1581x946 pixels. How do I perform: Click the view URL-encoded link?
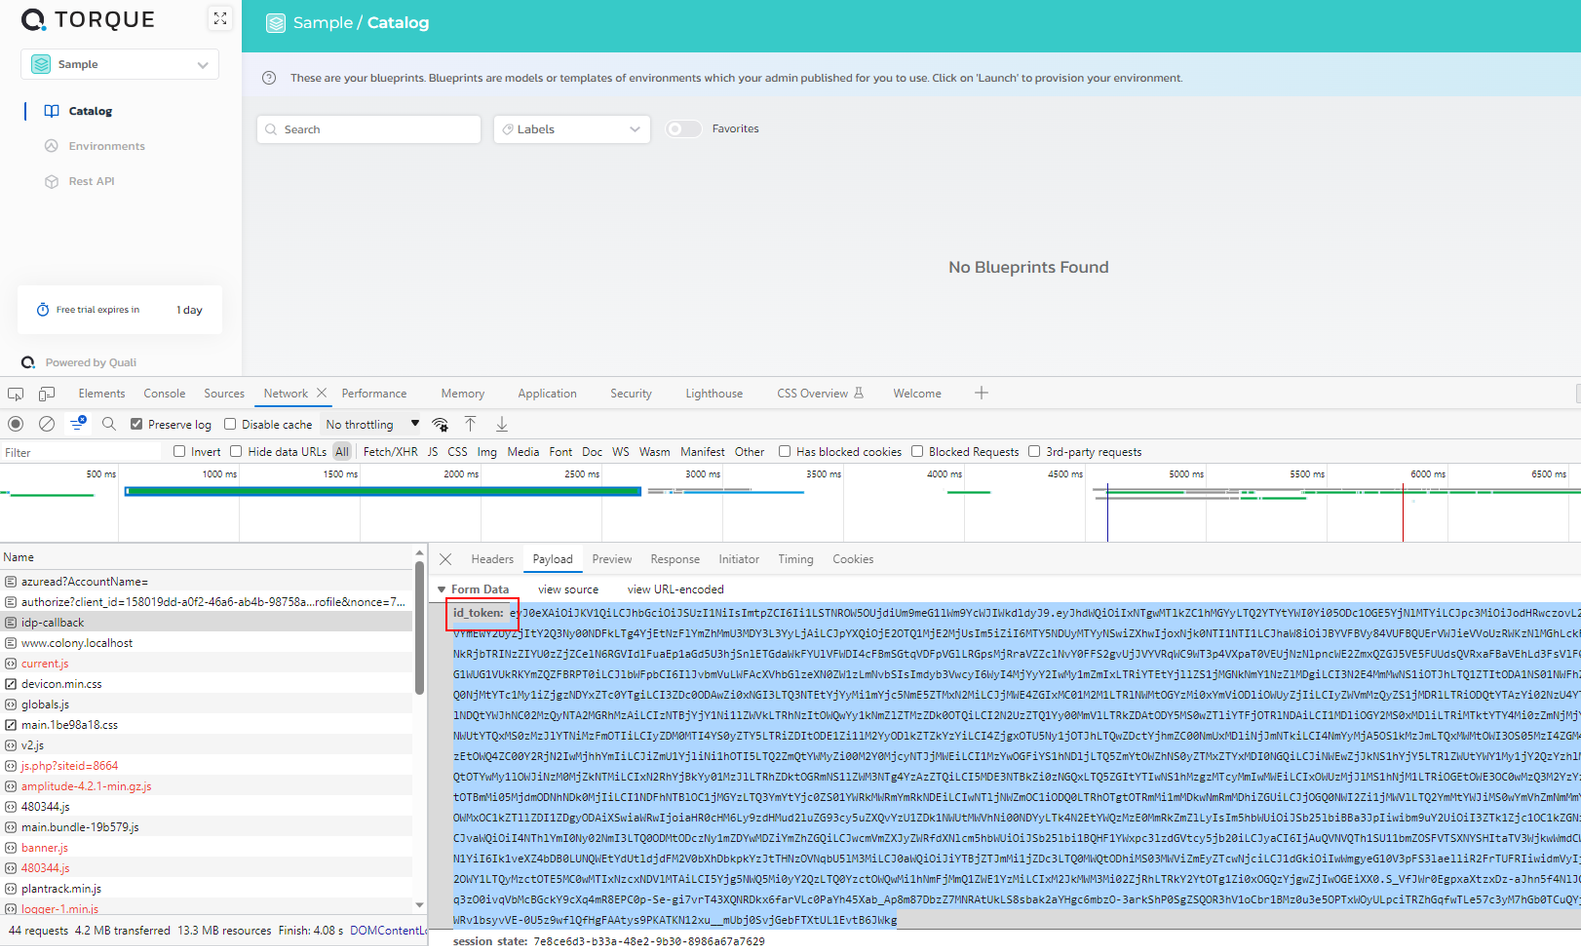click(675, 589)
